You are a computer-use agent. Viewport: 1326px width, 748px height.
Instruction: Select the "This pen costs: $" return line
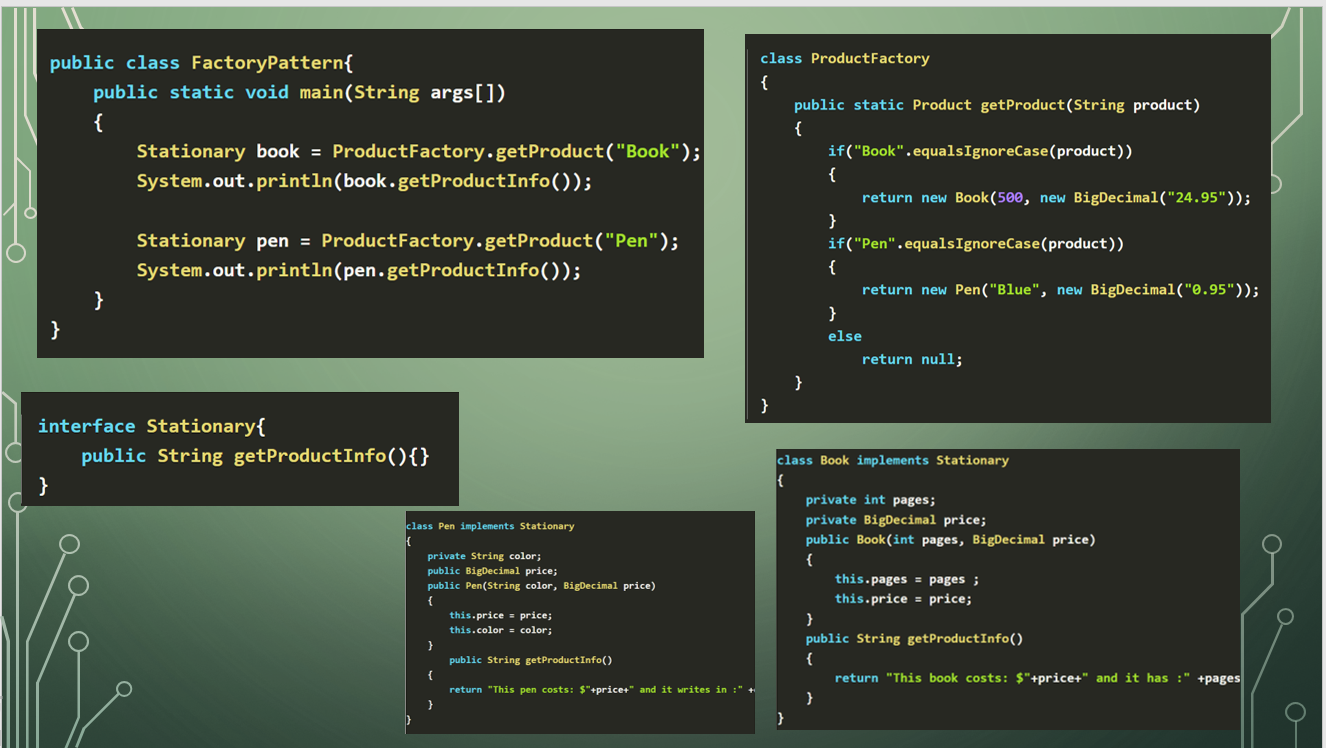[602, 690]
